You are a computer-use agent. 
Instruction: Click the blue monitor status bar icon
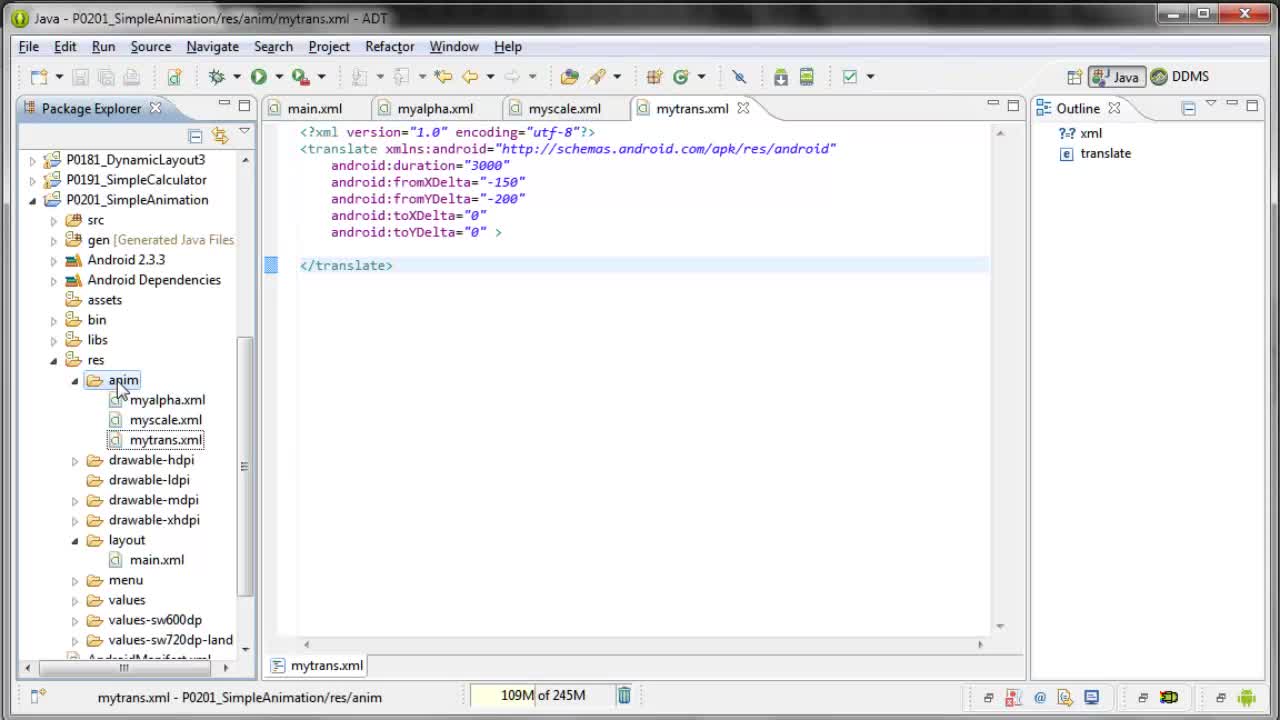tap(1091, 697)
